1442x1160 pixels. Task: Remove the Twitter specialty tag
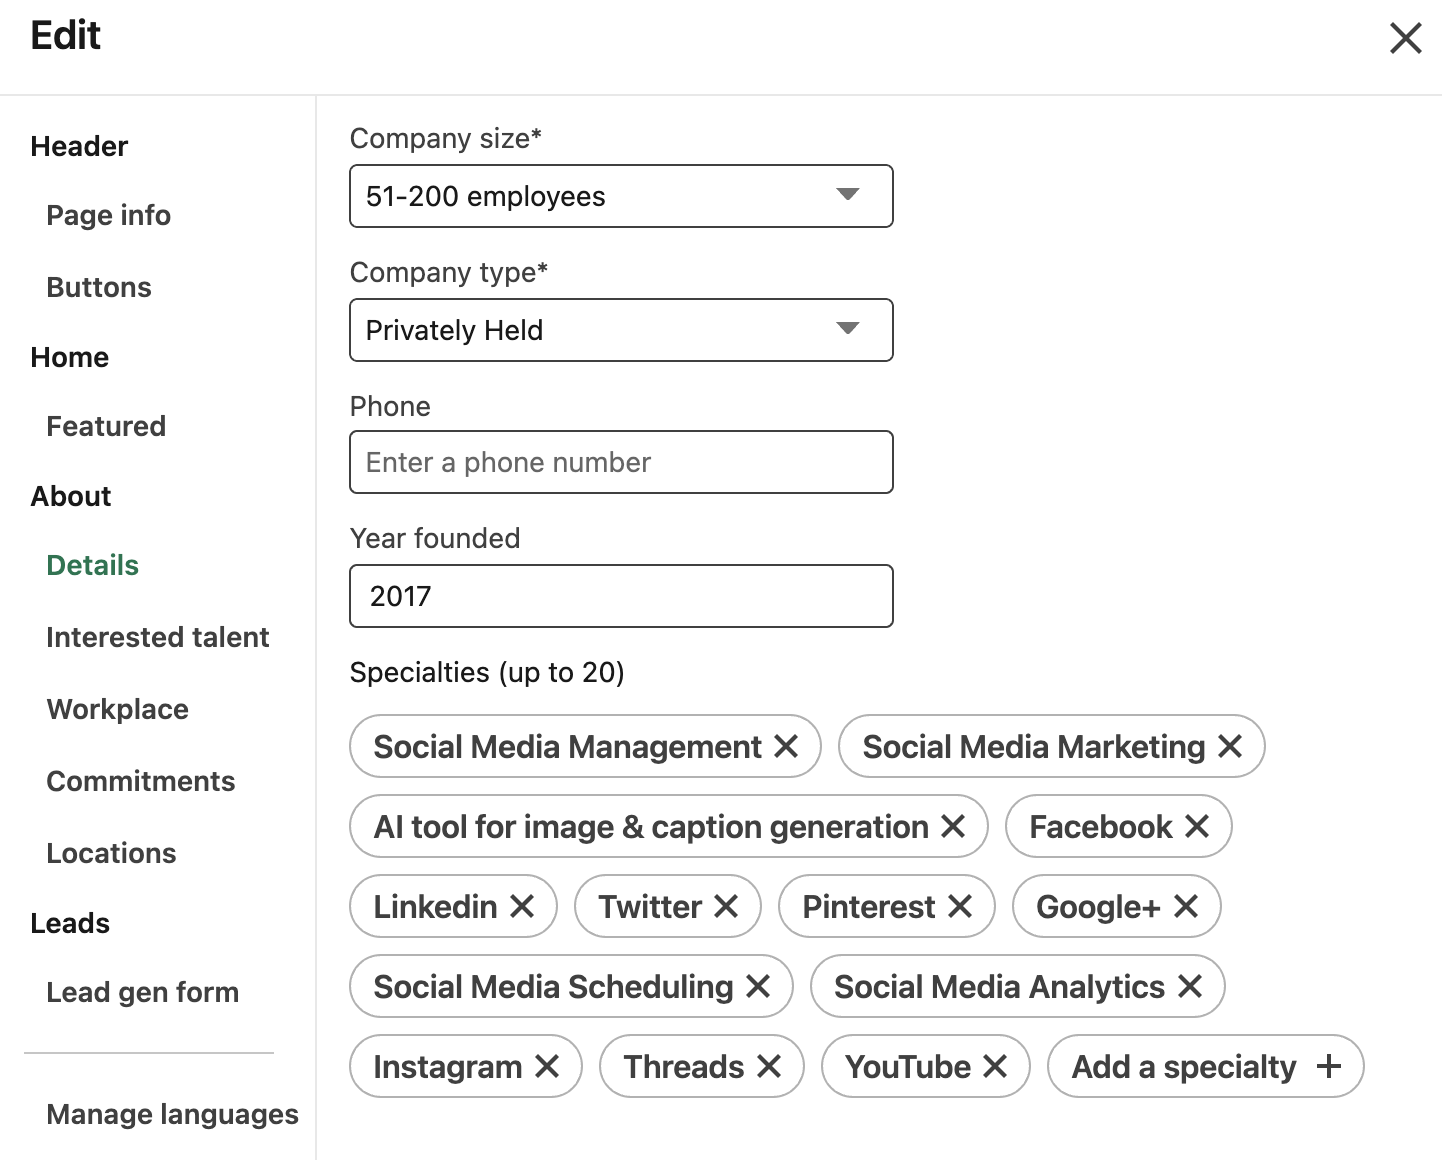[726, 906]
